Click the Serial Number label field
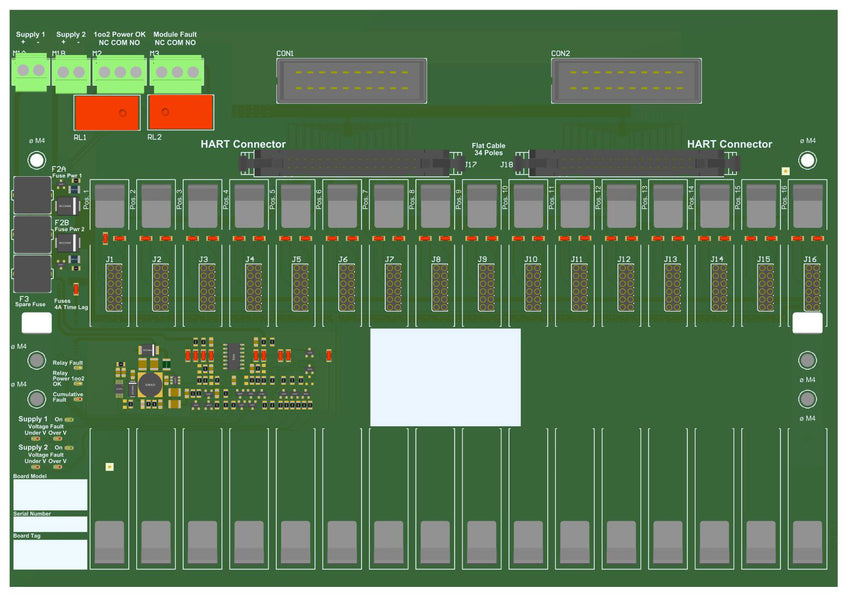The width and height of the screenshot is (850, 602). coord(50,524)
